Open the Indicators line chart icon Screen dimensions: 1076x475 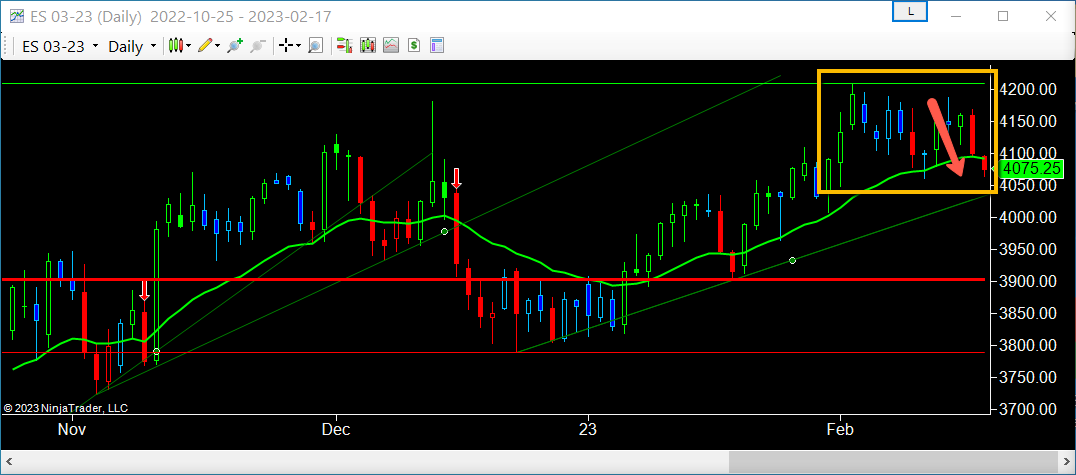point(391,46)
